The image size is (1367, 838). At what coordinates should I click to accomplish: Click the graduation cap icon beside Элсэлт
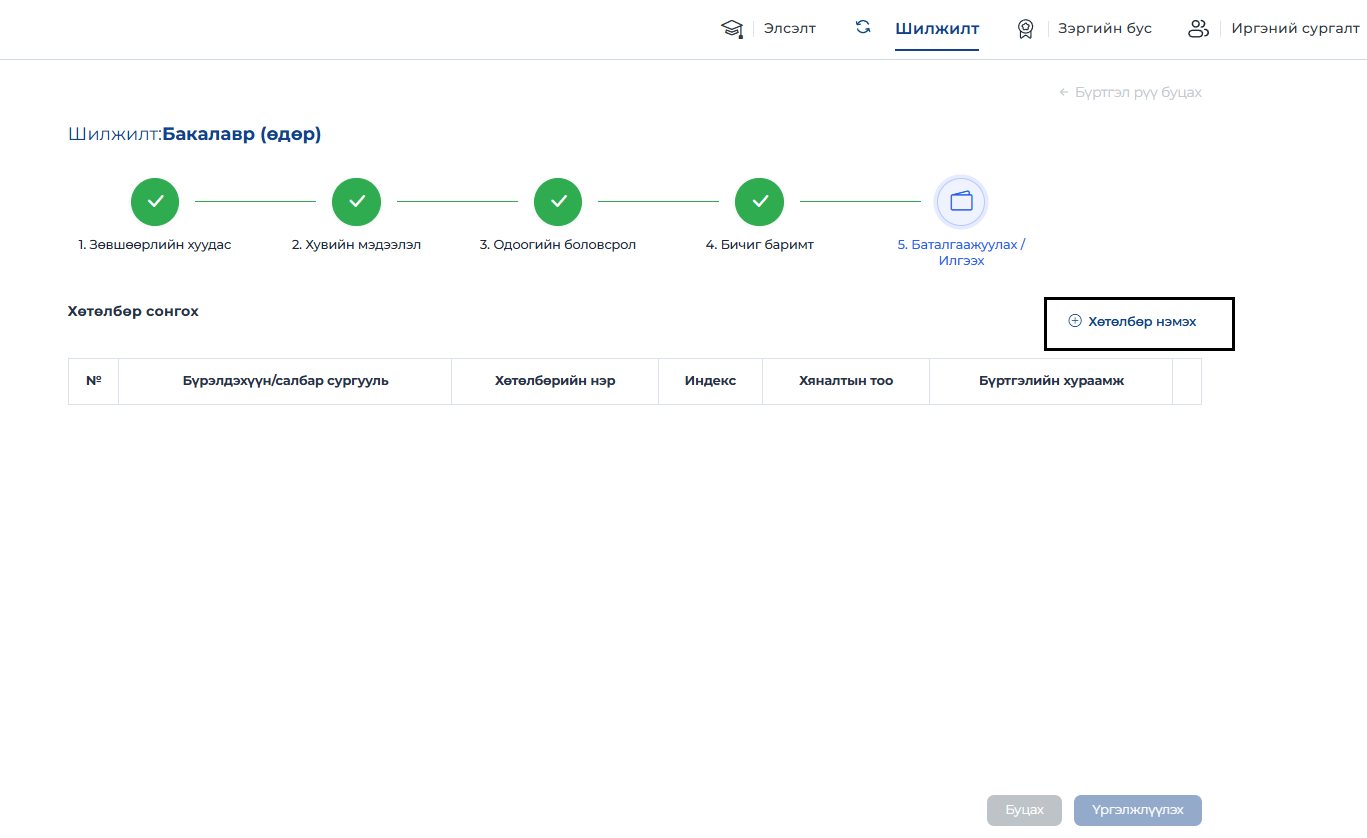(733, 29)
